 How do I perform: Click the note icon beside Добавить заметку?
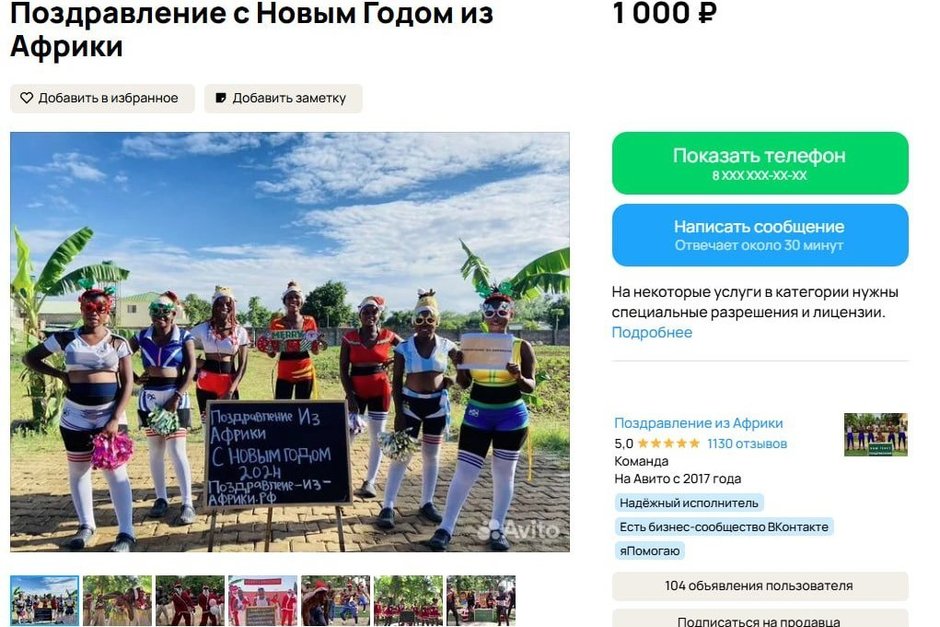[221, 98]
